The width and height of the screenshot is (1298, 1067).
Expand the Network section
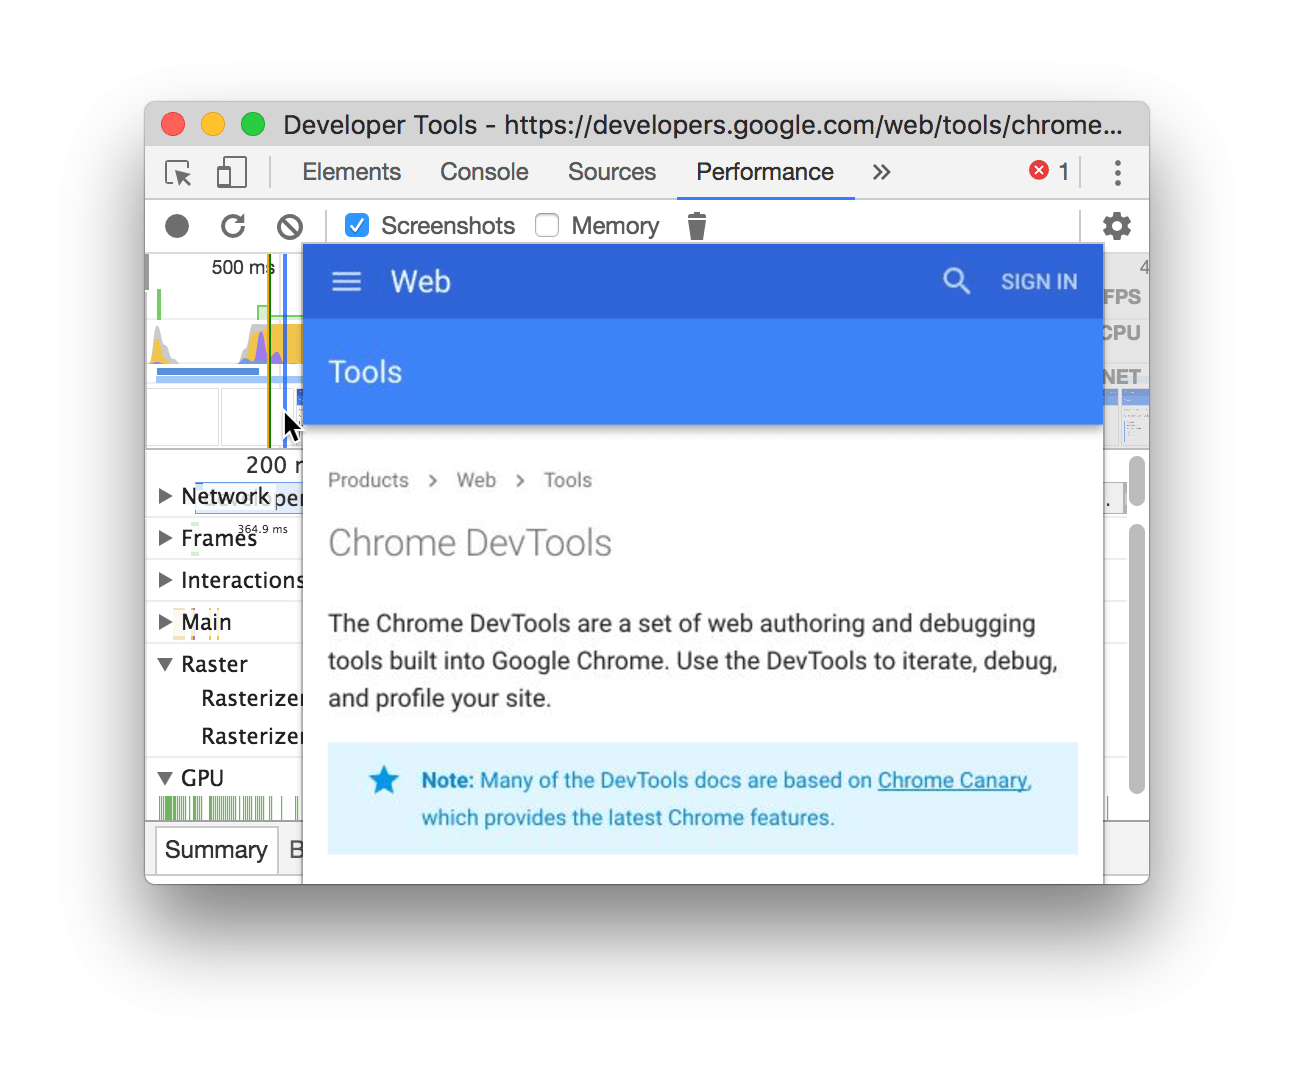(x=165, y=496)
